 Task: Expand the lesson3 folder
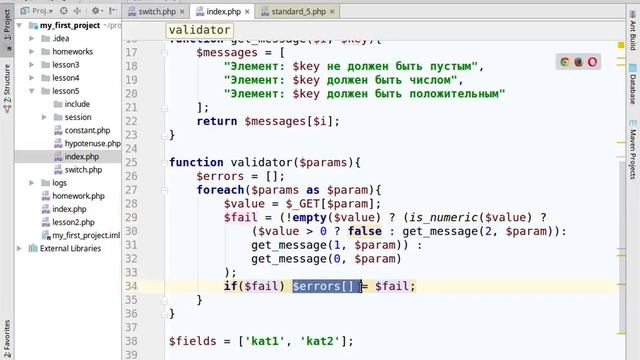31,64
